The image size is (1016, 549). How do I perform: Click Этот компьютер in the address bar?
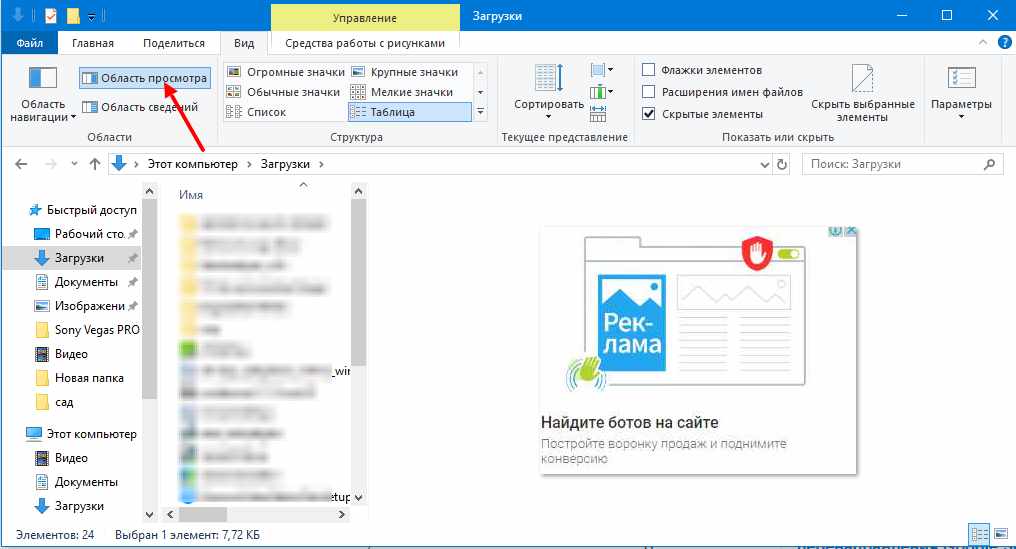pos(192,164)
